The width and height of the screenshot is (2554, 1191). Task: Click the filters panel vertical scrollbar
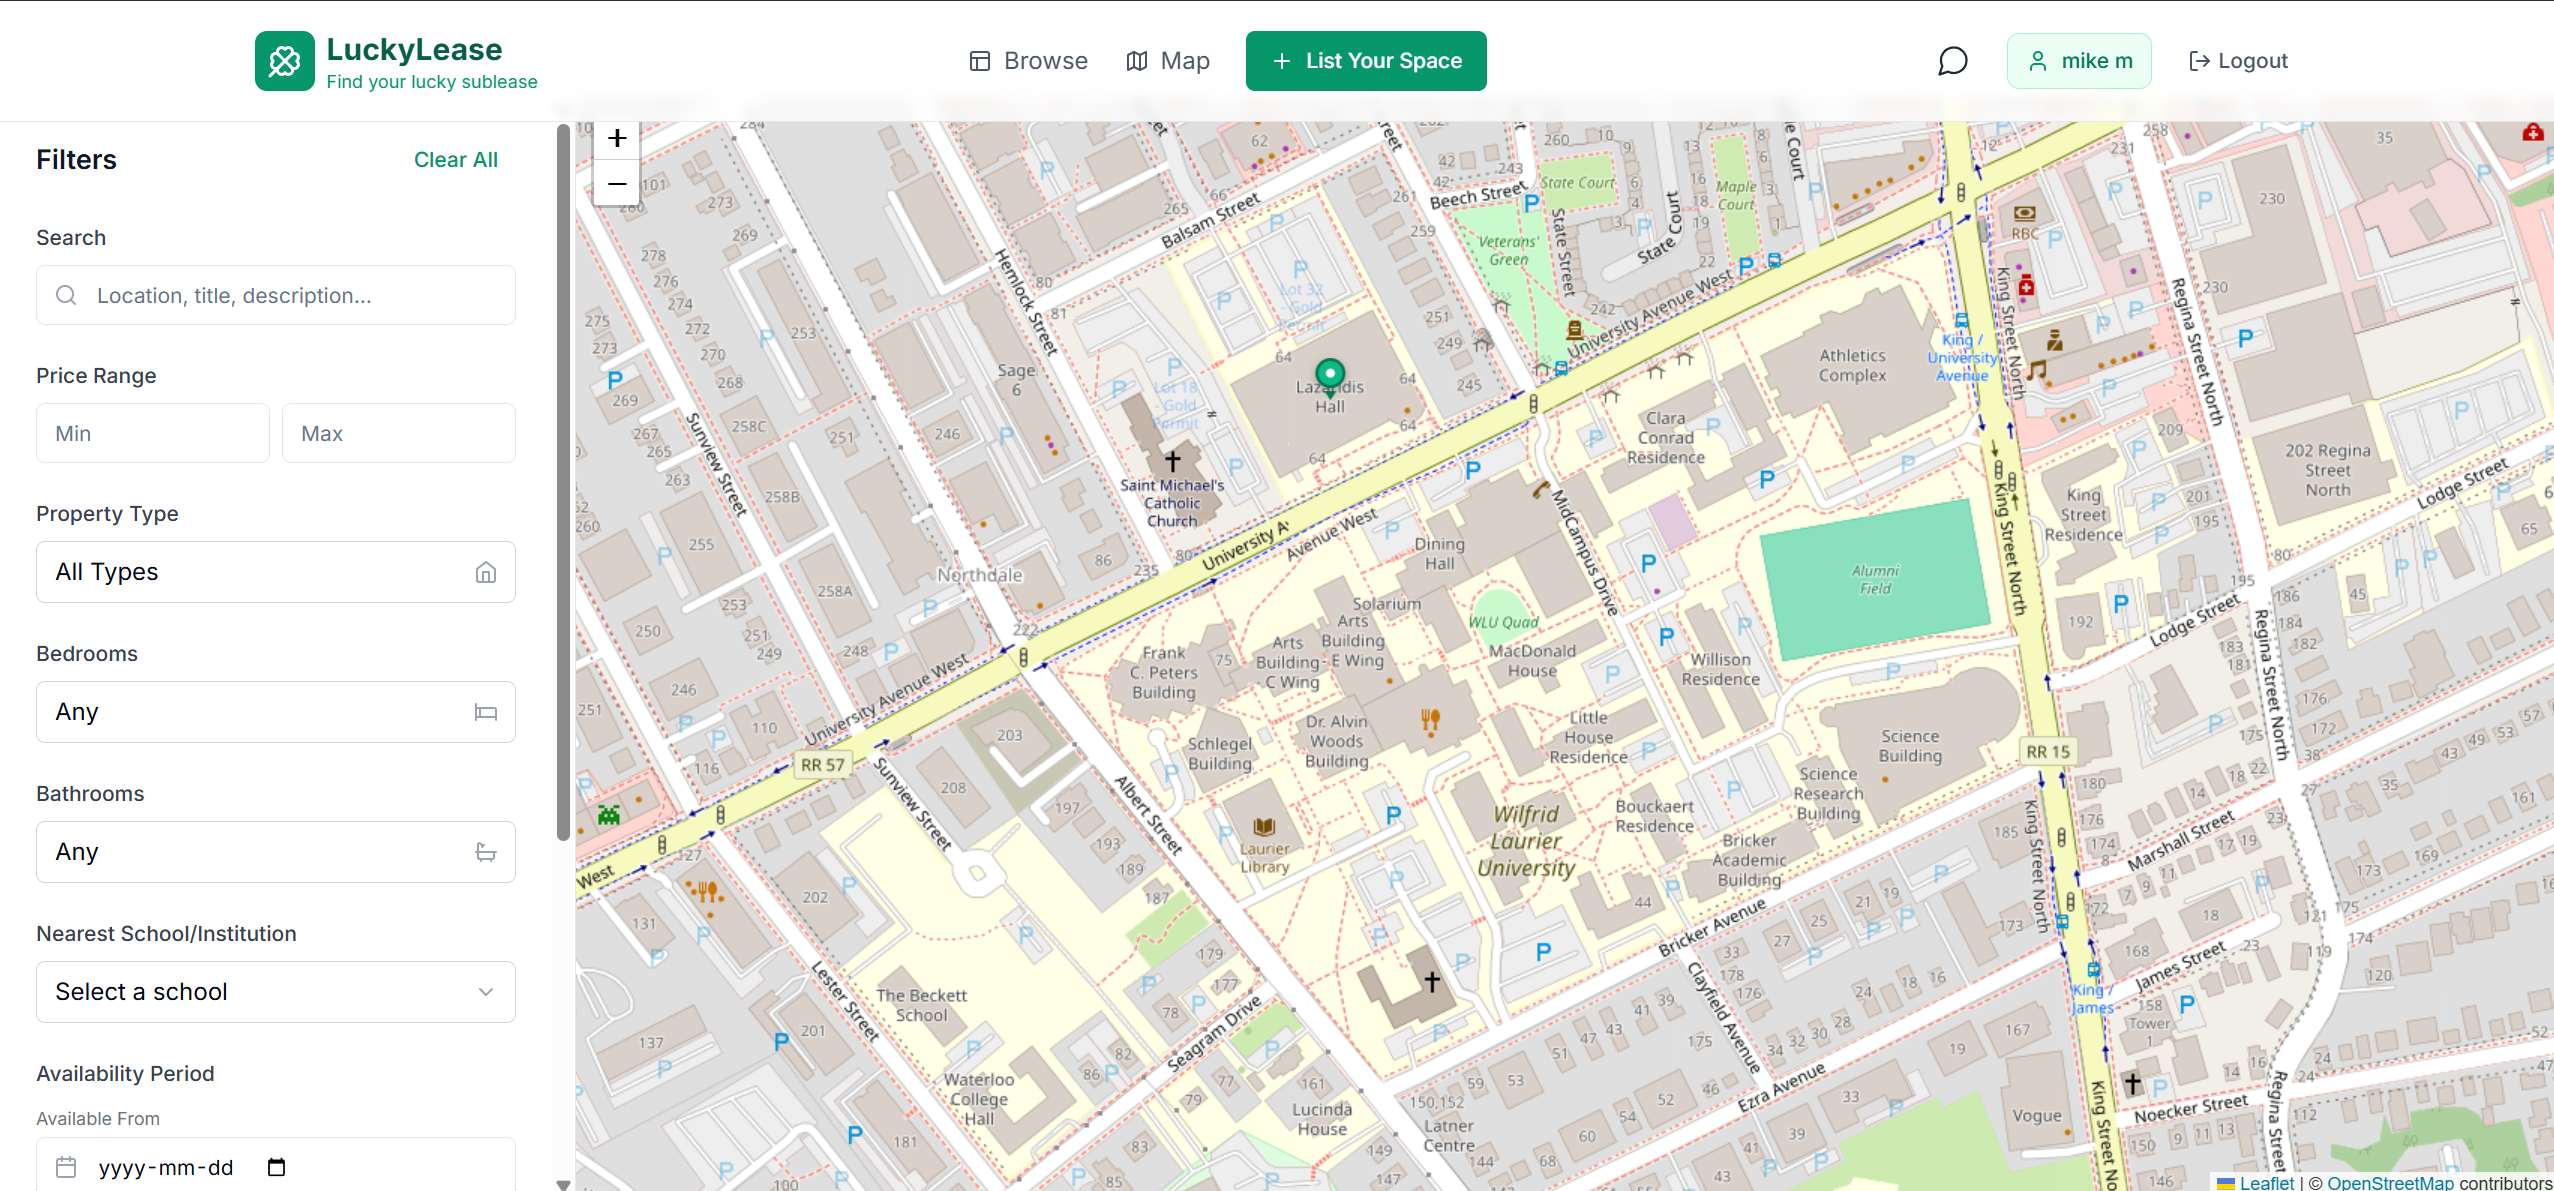[563, 480]
